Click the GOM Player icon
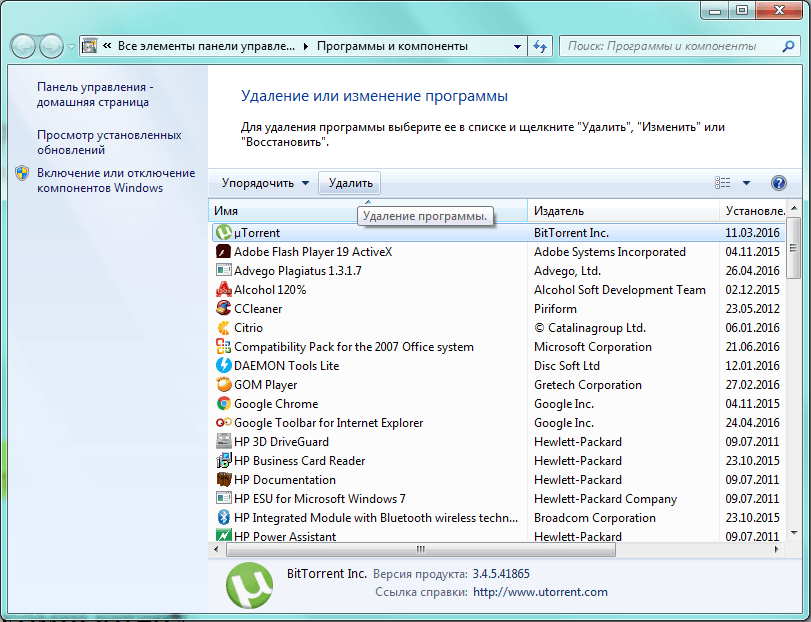The height and width of the screenshot is (622, 811). point(223,385)
